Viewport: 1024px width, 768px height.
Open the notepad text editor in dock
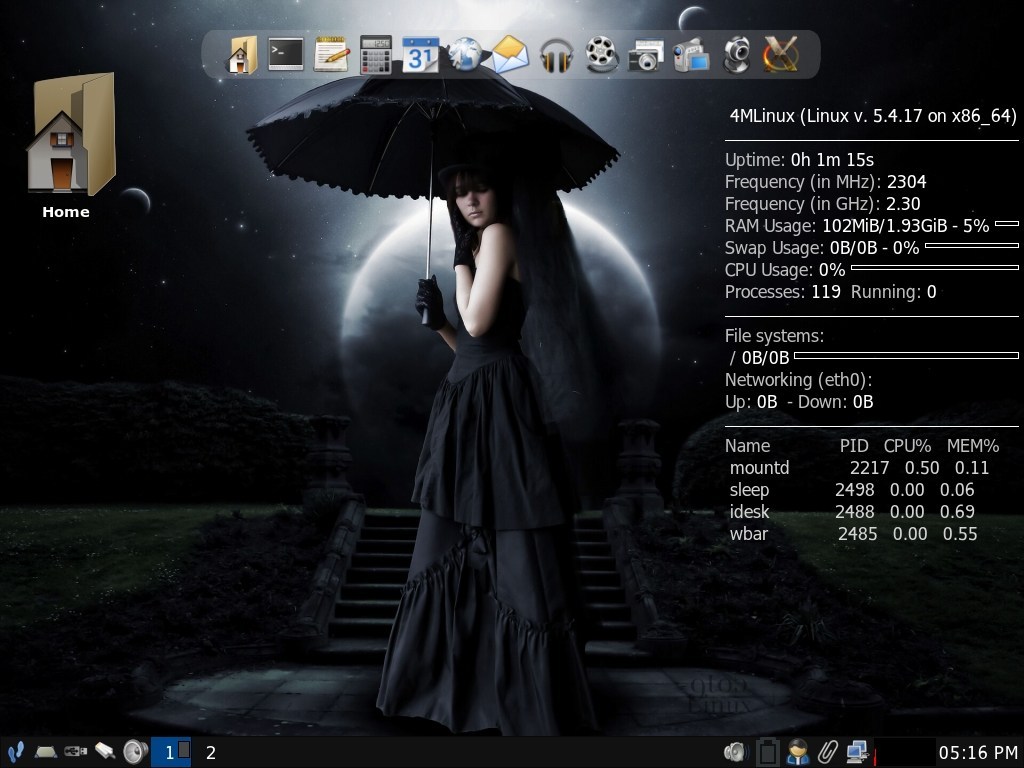[331, 54]
